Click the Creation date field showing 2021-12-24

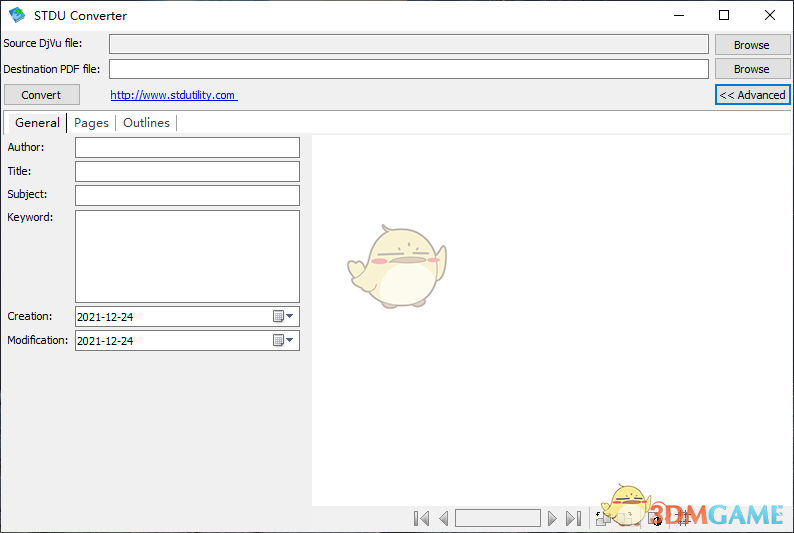coord(187,316)
